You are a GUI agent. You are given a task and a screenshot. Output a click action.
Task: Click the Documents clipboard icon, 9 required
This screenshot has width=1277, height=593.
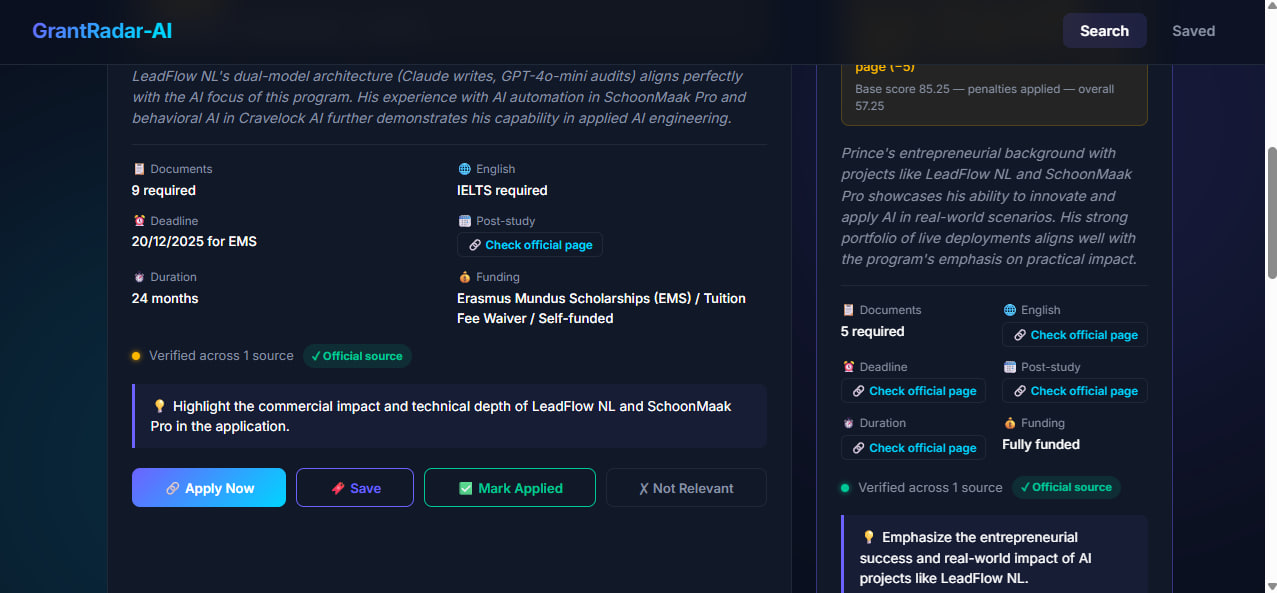click(139, 169)
